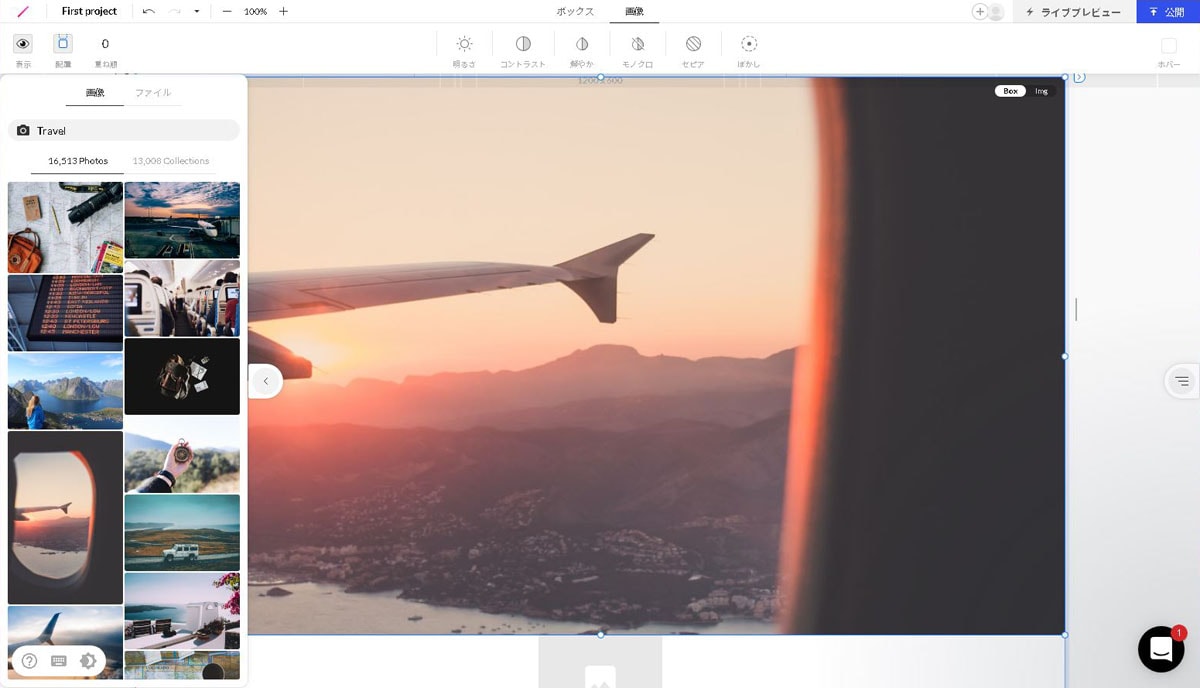Apply the monochrome (モノクロ) filter

click(x=637, y=44)
